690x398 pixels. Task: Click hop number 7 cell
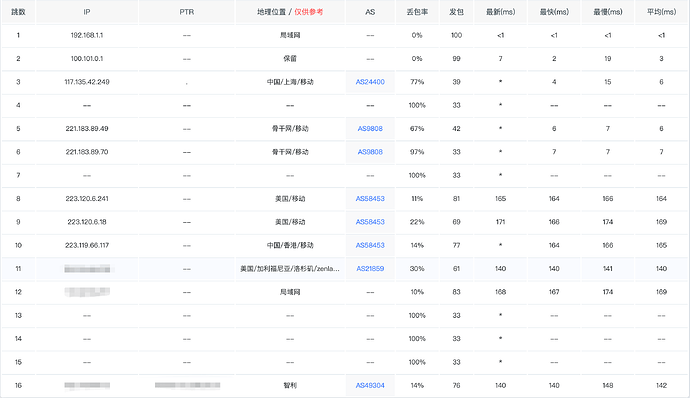point(18,175)
